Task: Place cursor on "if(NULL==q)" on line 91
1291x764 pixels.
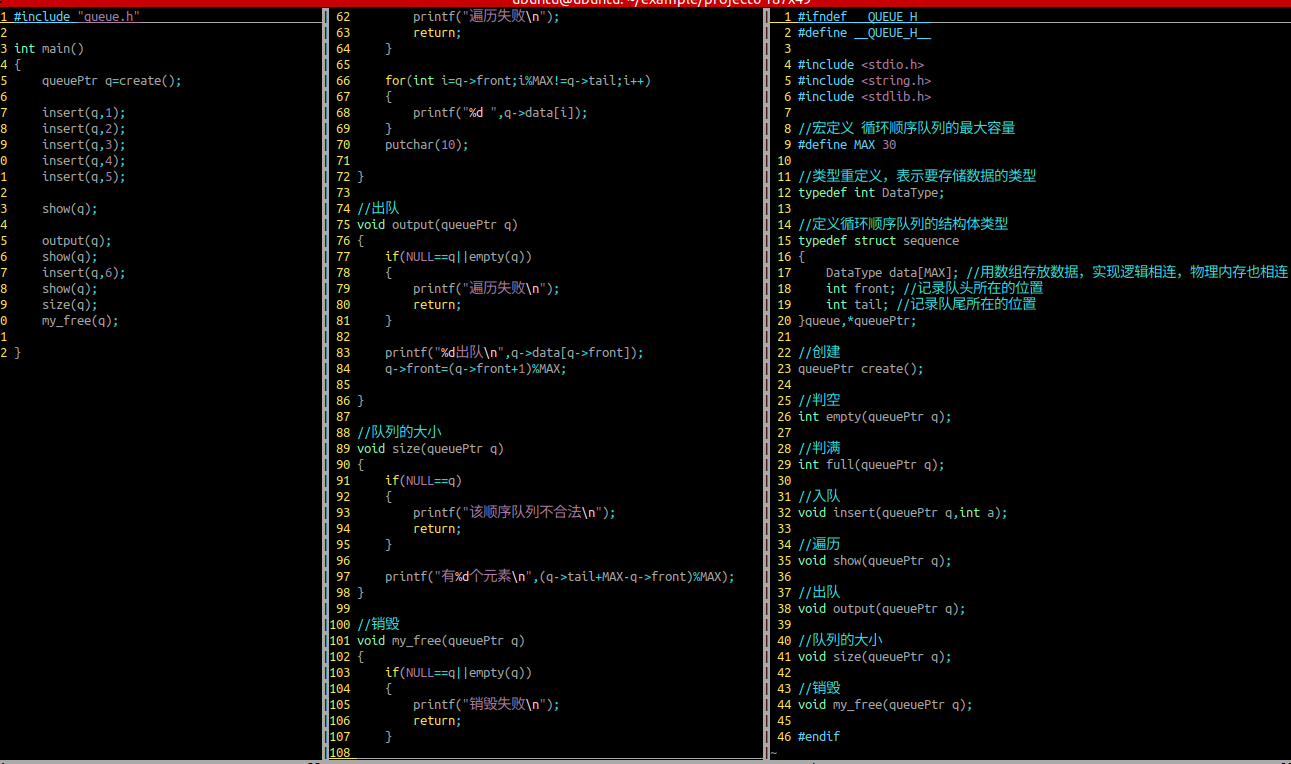Action: pyautogui.click(x=423, y=481)
